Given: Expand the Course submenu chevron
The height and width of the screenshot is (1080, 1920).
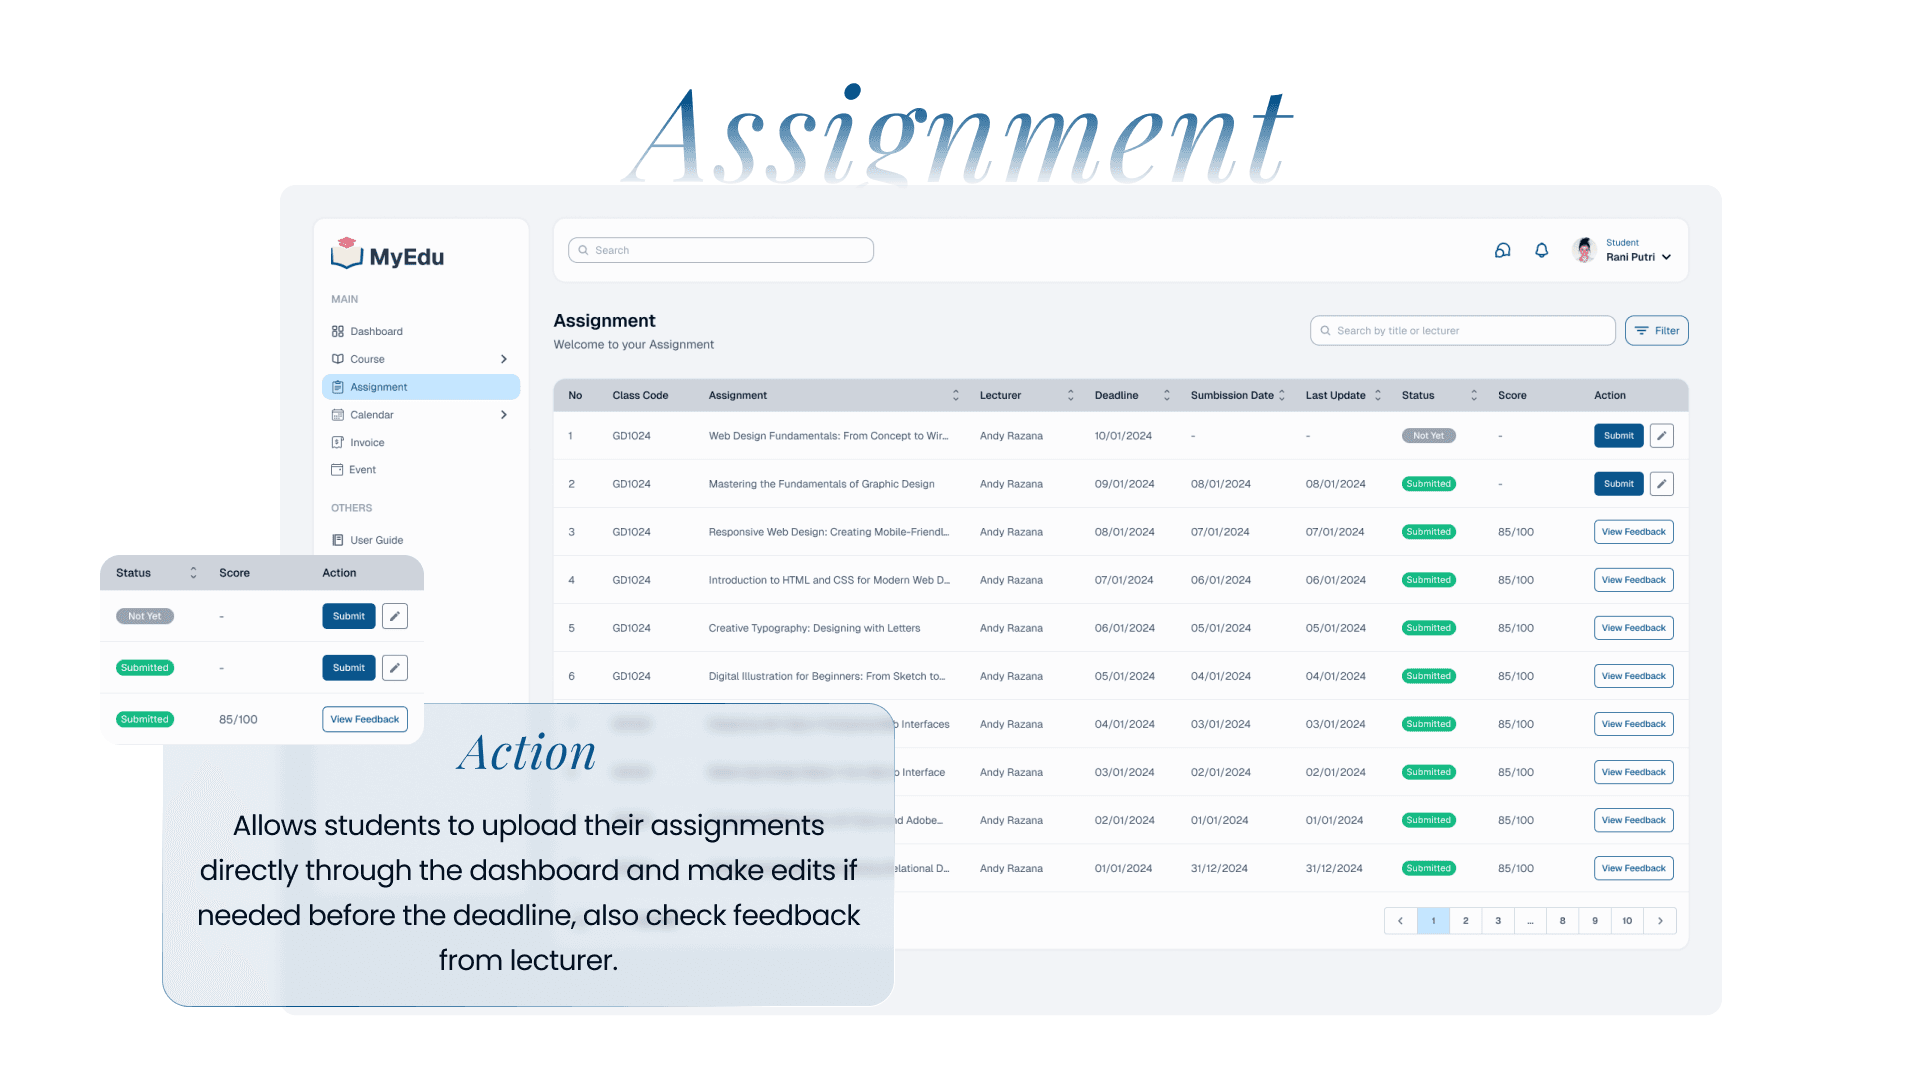Looking at the screenshot, I should 503,359.
